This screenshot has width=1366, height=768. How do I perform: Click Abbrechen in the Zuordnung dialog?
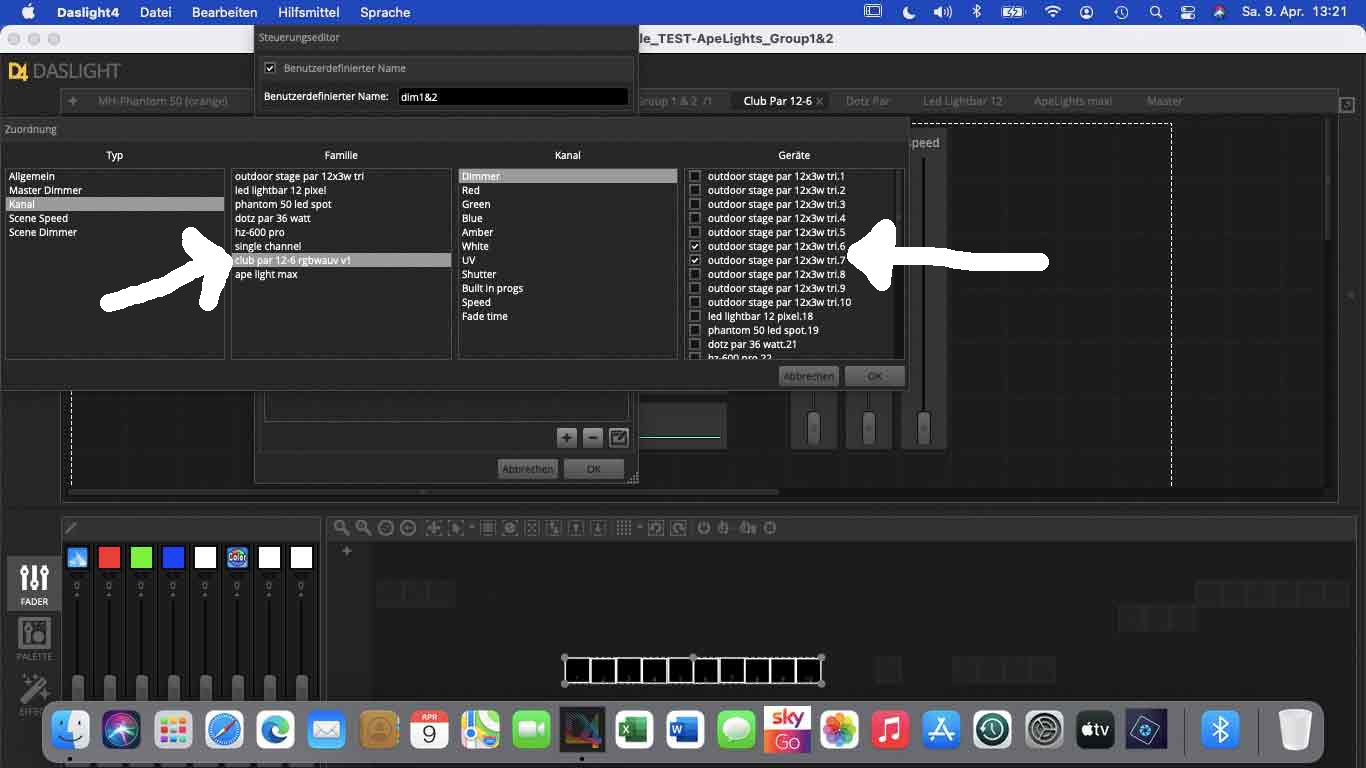(808, 376)
